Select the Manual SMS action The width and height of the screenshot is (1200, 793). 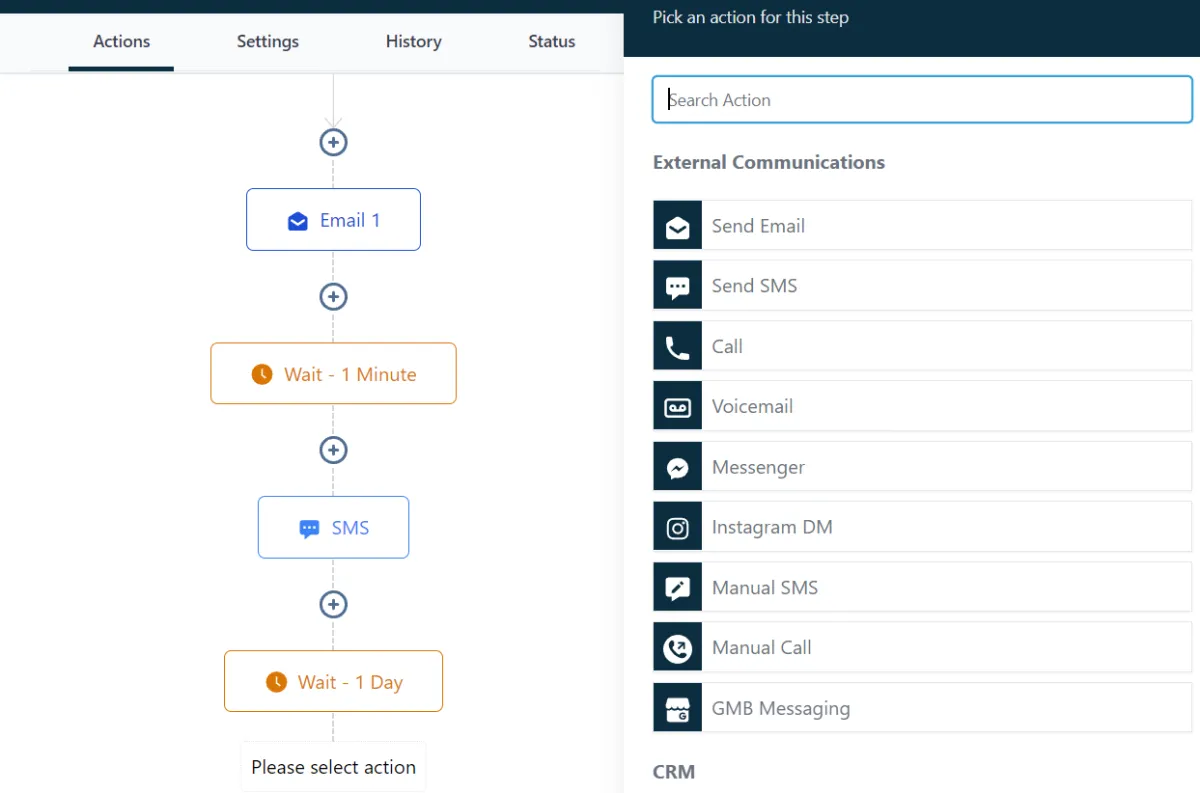tap(922, 588)
